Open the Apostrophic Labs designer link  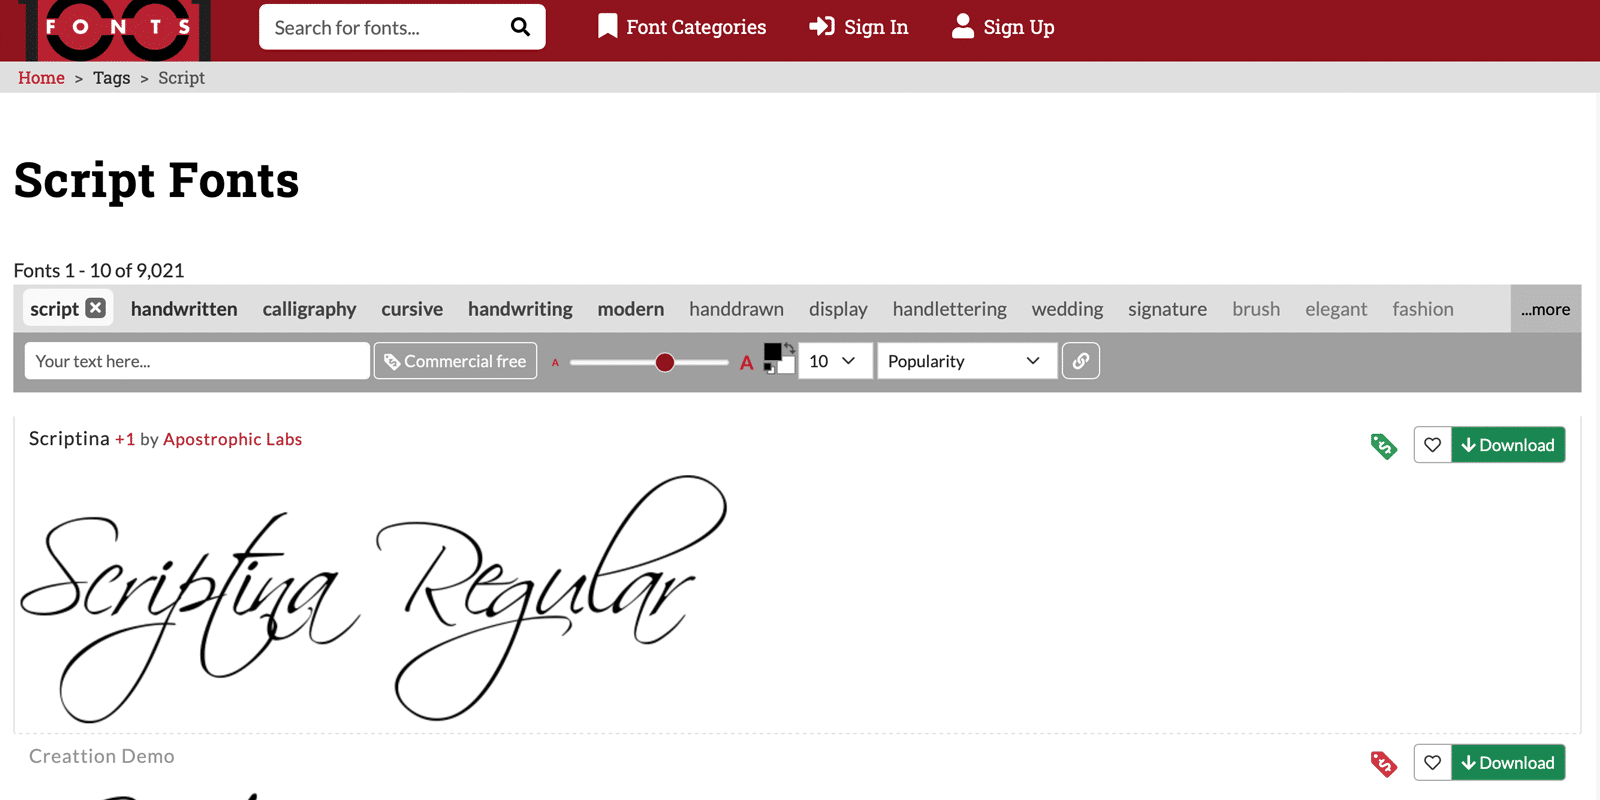232,439
